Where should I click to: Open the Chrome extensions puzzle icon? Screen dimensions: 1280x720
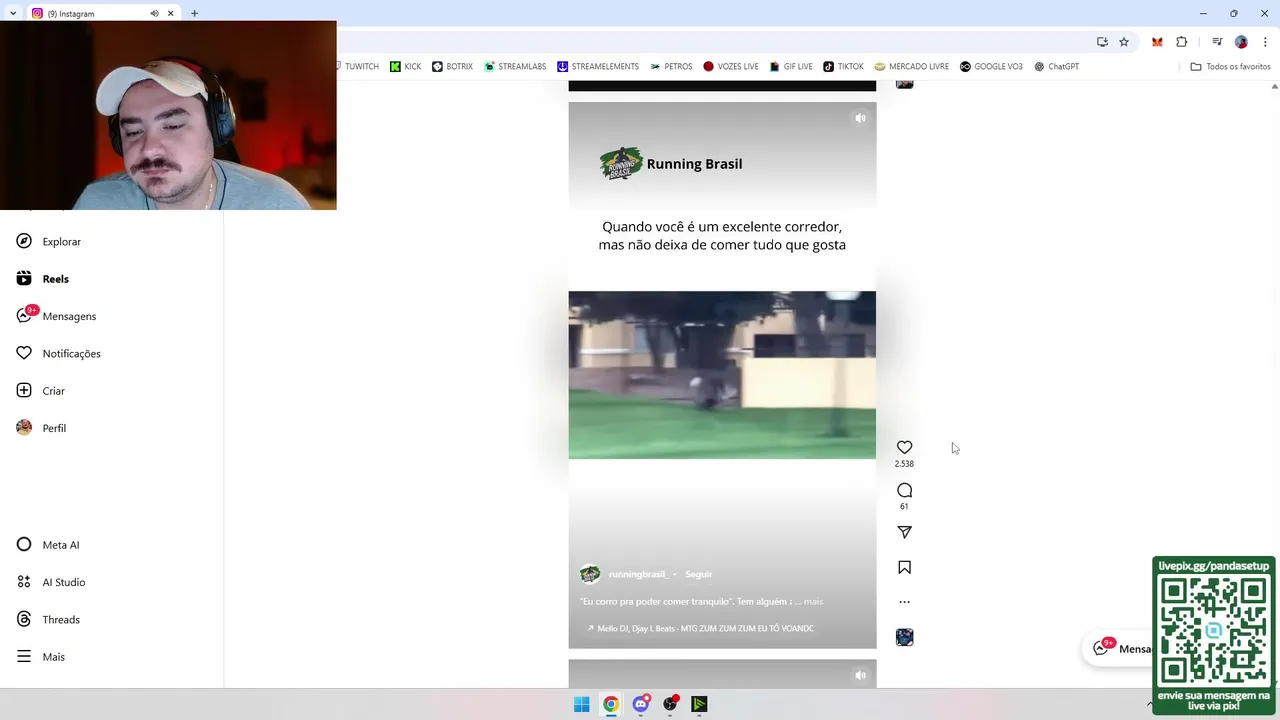1181,42
